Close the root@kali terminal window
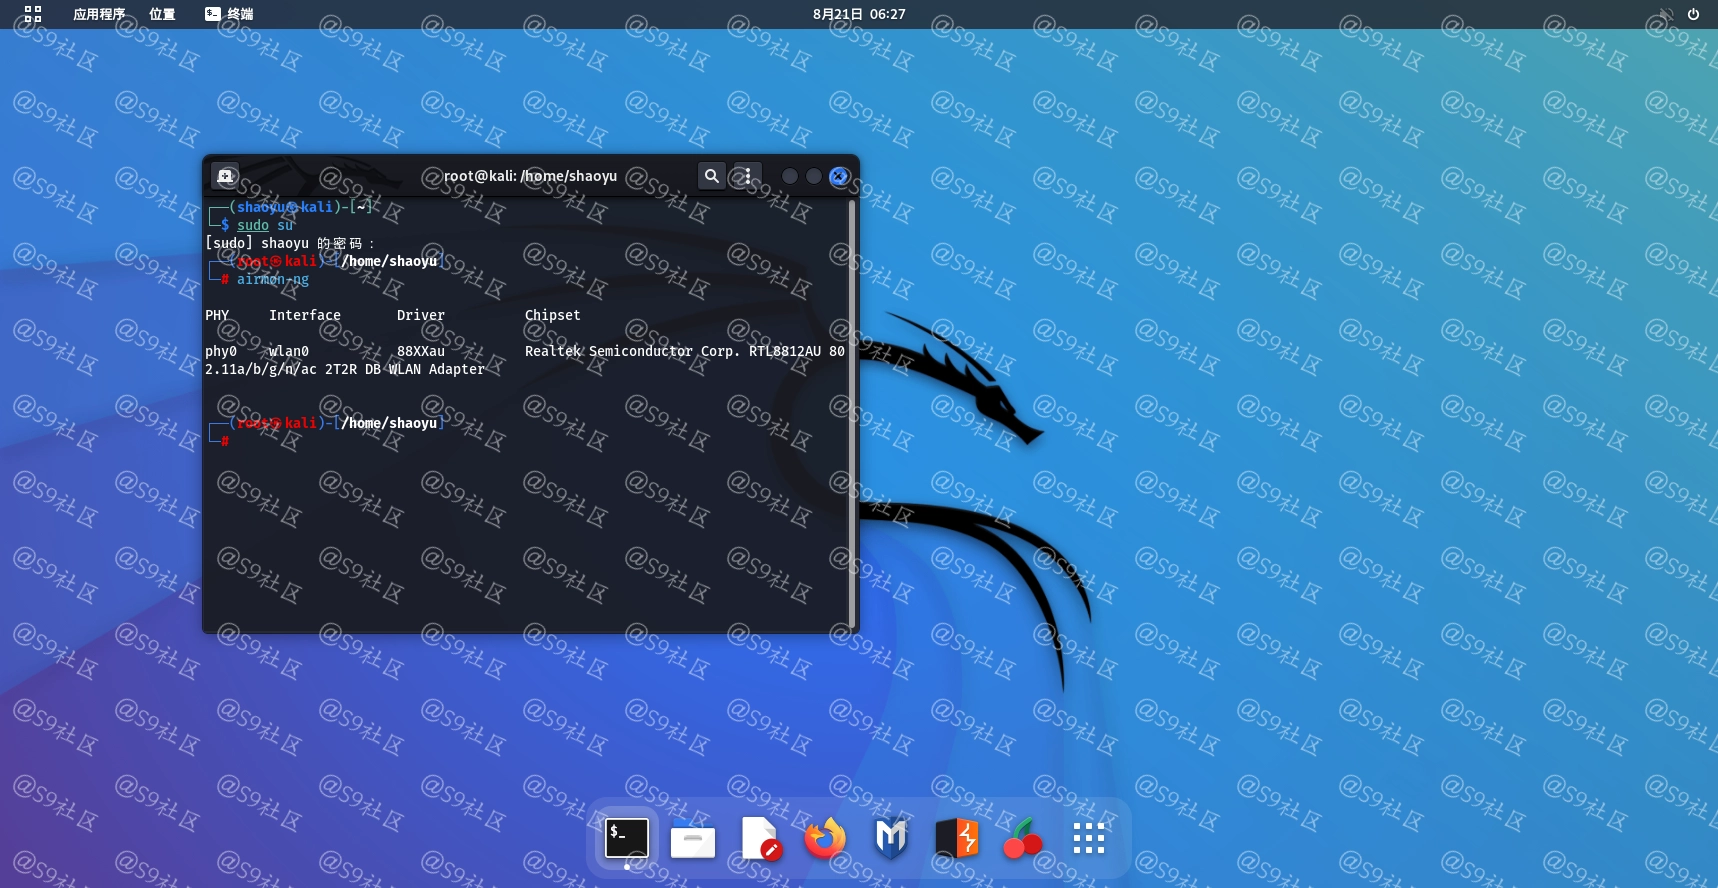The image size is (1718, 888). 839,176
